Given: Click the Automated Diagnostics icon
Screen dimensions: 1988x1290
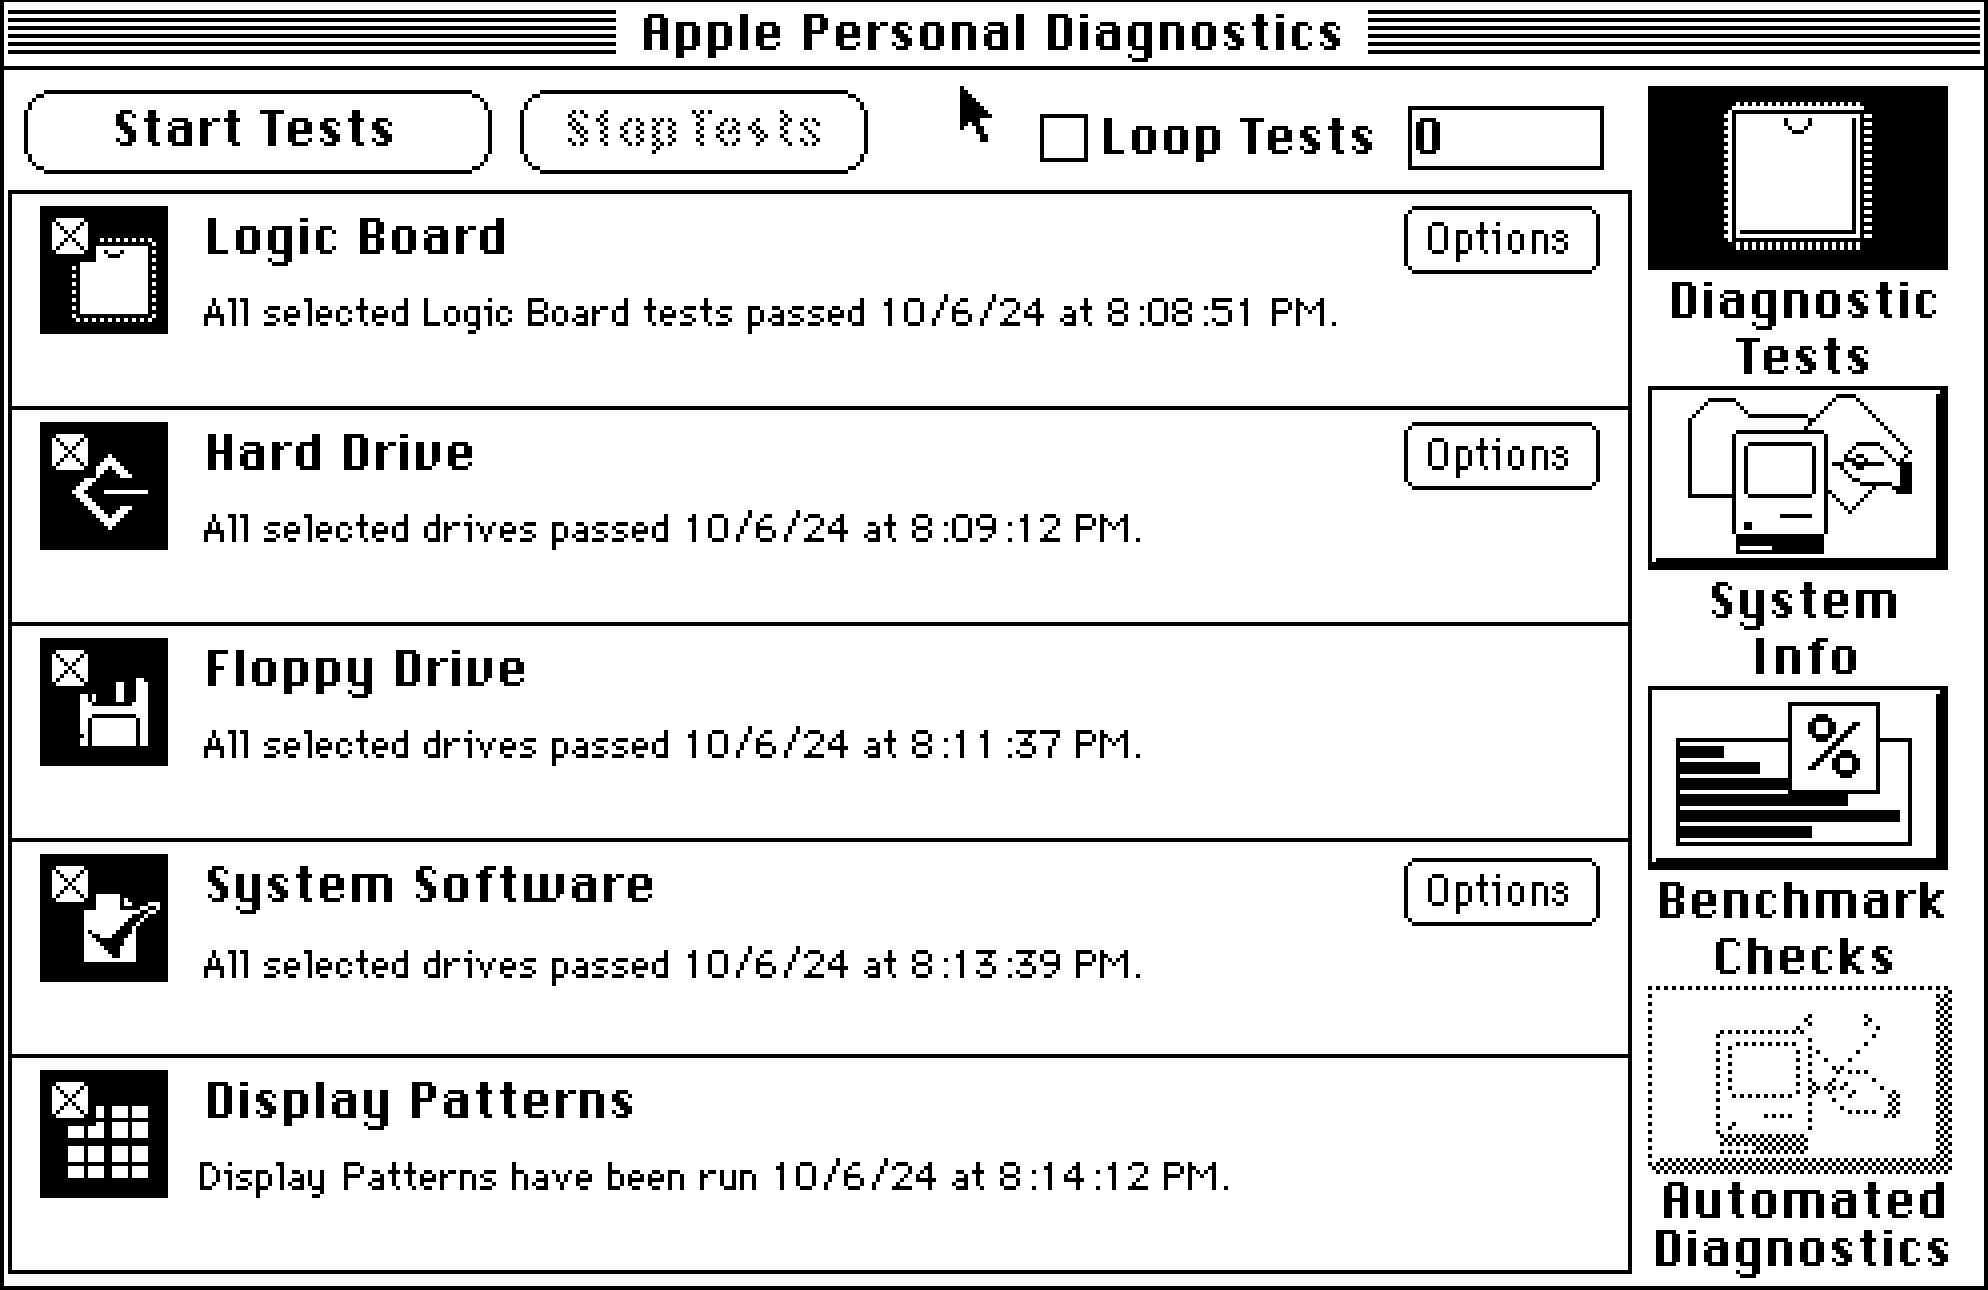Looking at the screenshot, I should [x=1799, y=1080].
